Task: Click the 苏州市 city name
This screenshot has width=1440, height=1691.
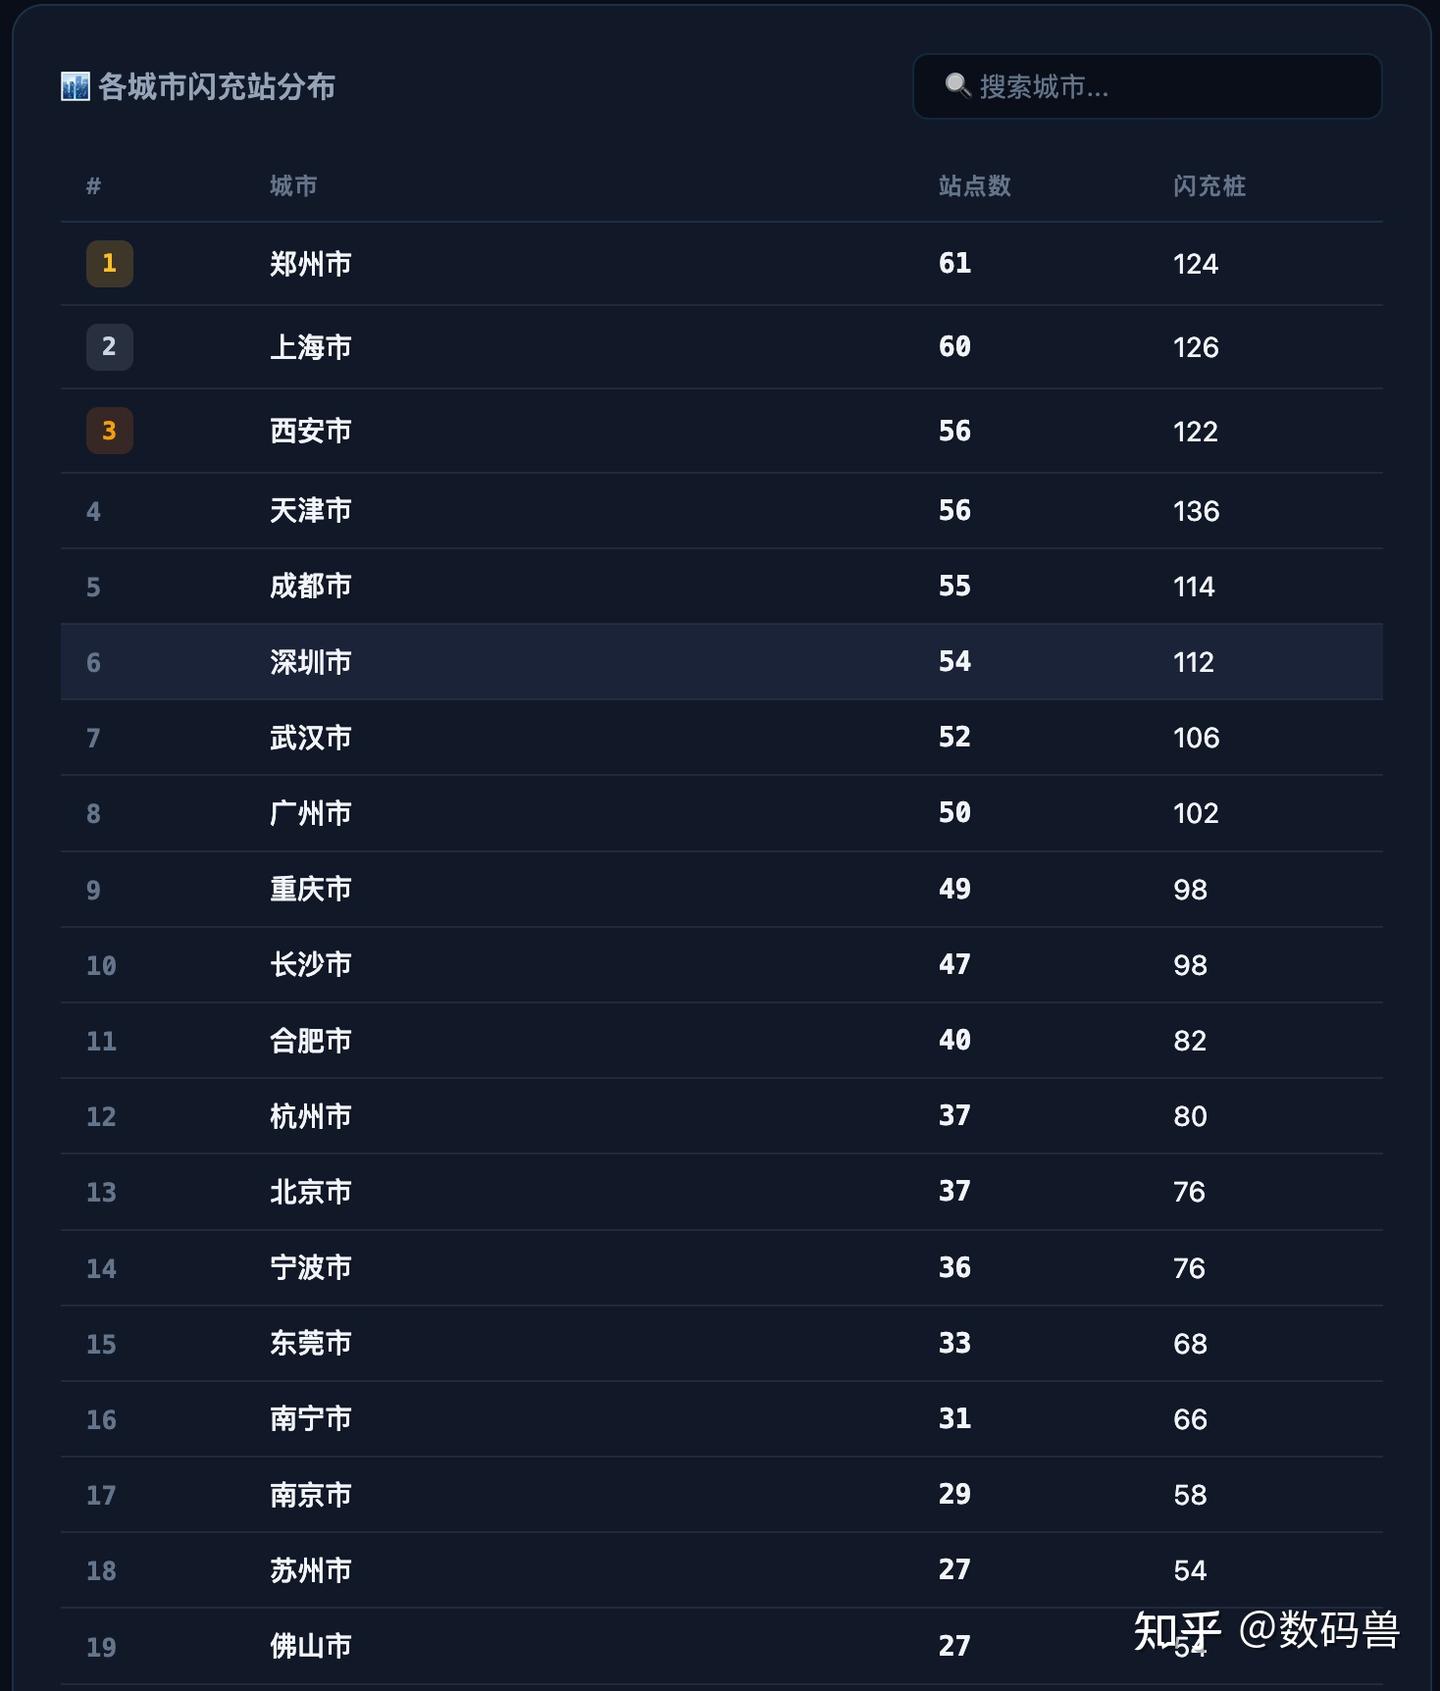Action: pos(310,1570)
